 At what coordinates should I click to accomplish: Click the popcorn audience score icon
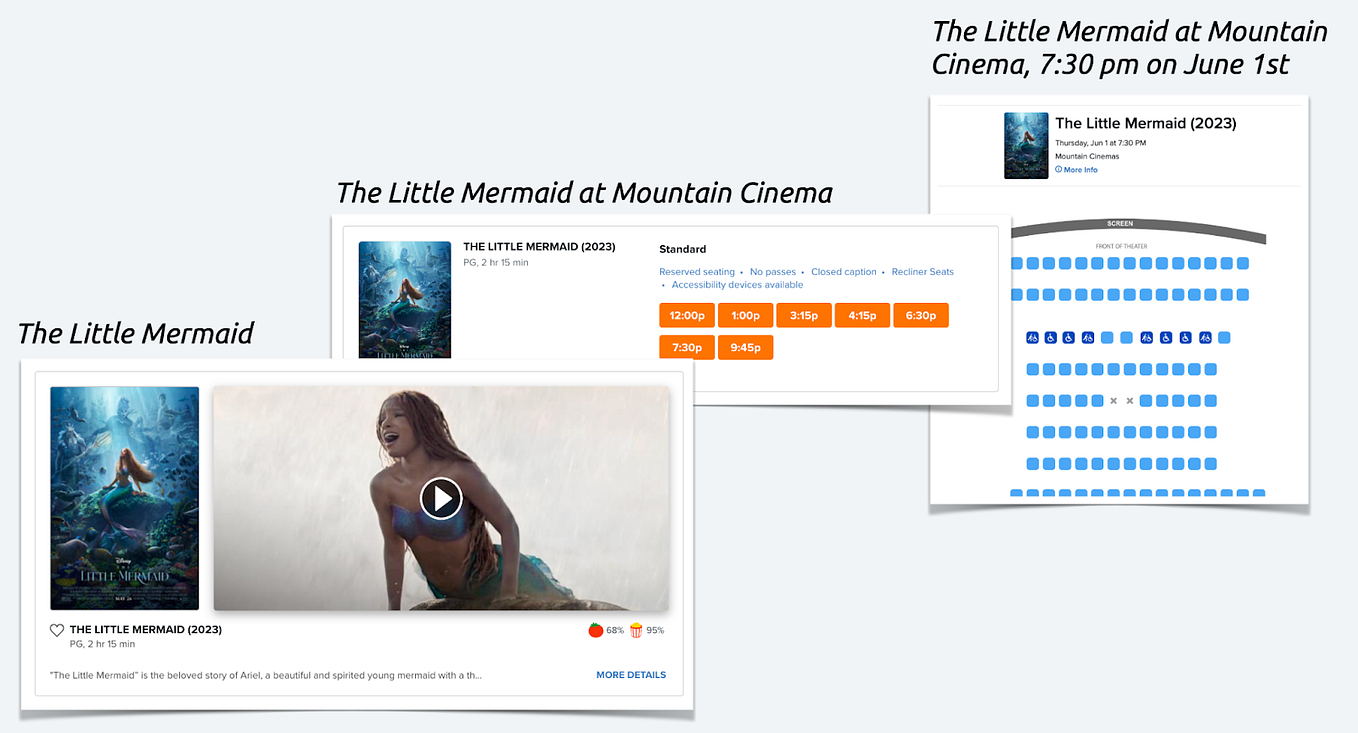tap(636, 630)
